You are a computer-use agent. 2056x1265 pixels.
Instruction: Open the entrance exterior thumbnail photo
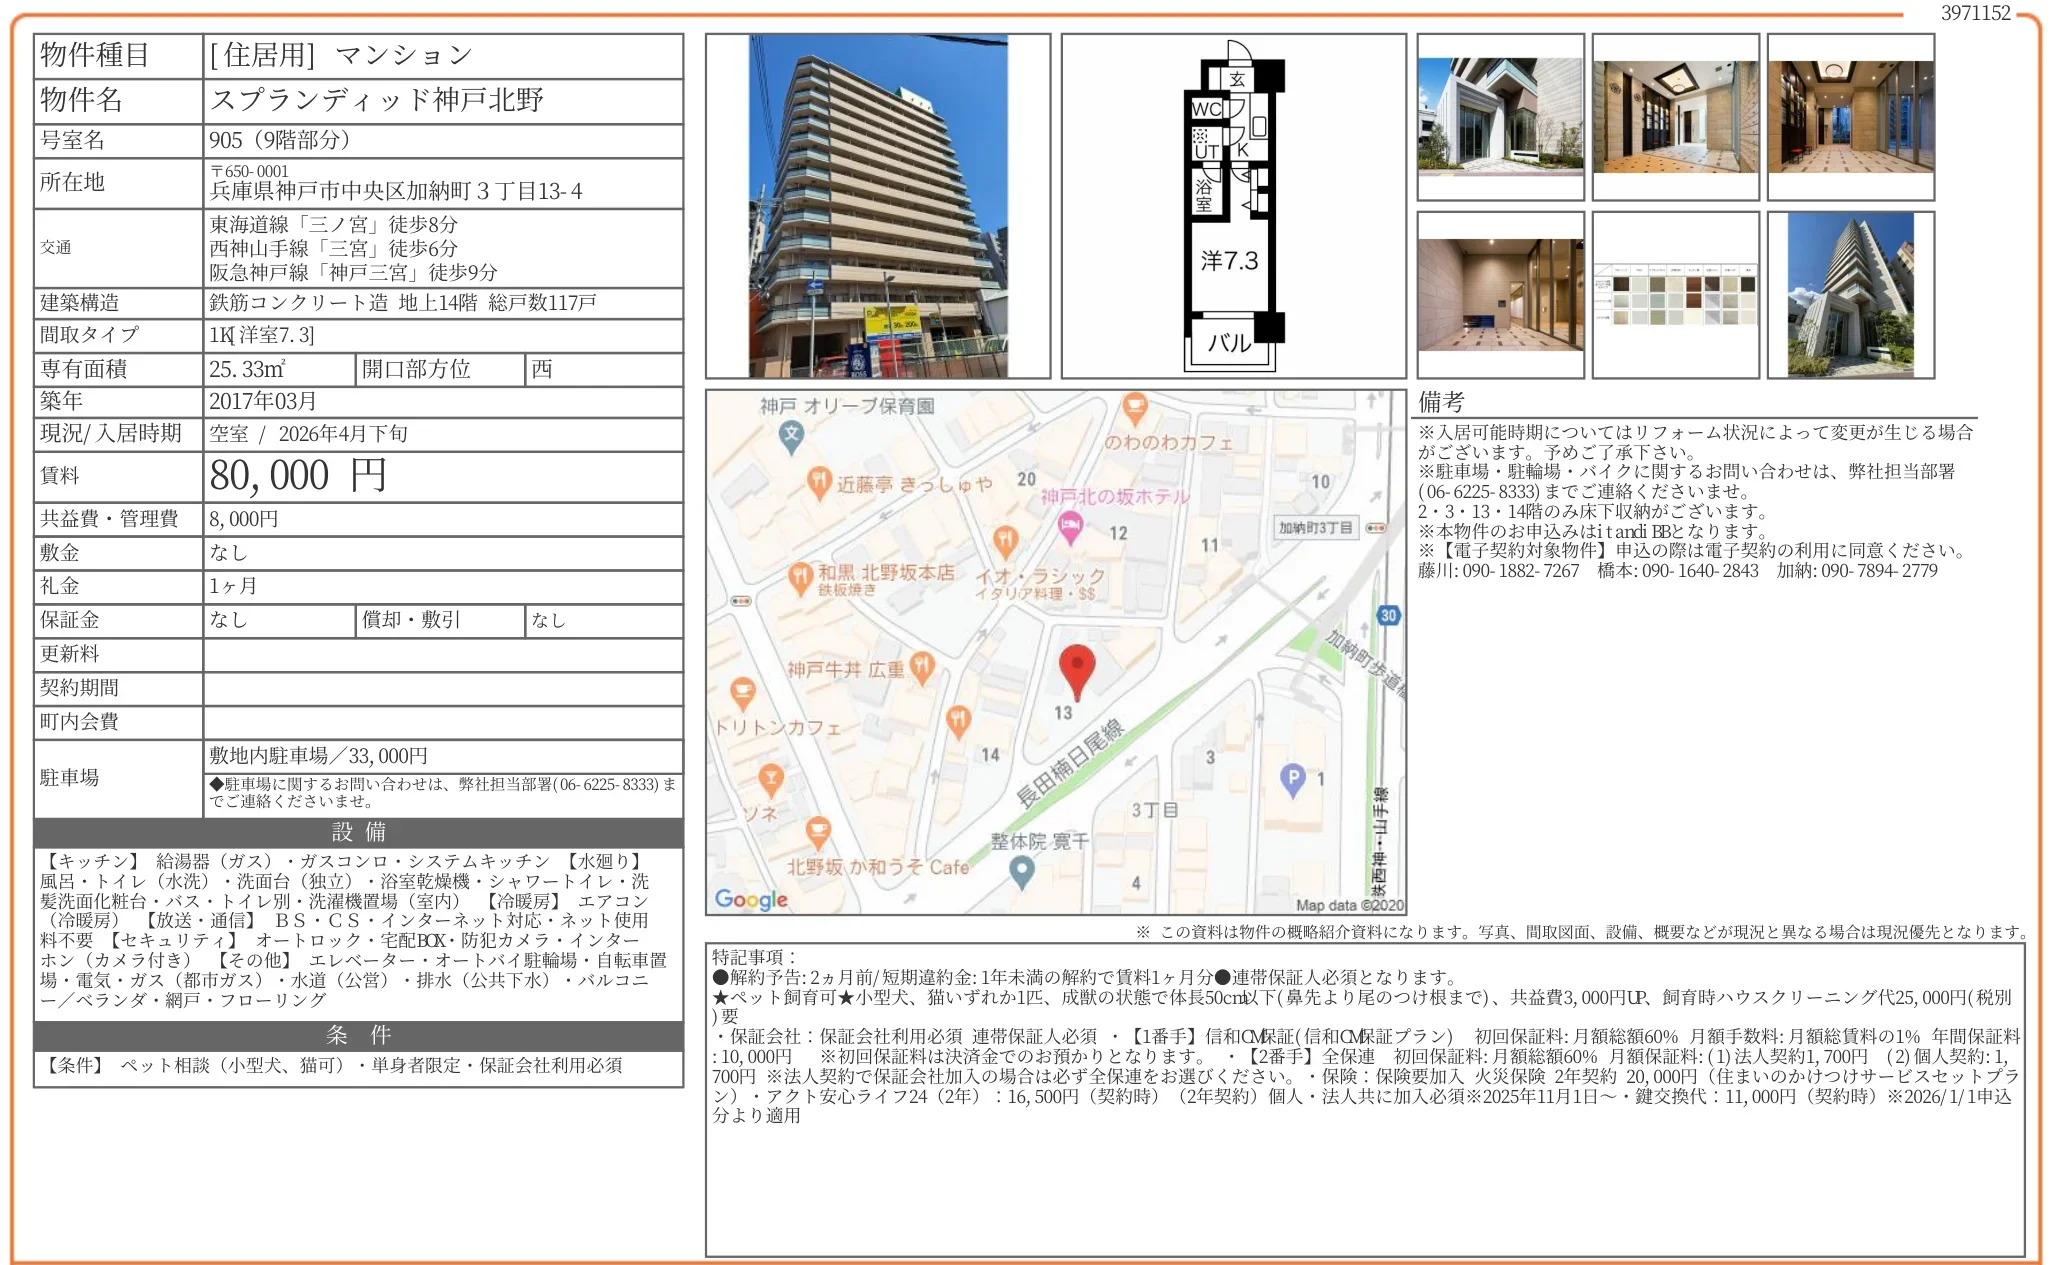(x=1500, y=116)
